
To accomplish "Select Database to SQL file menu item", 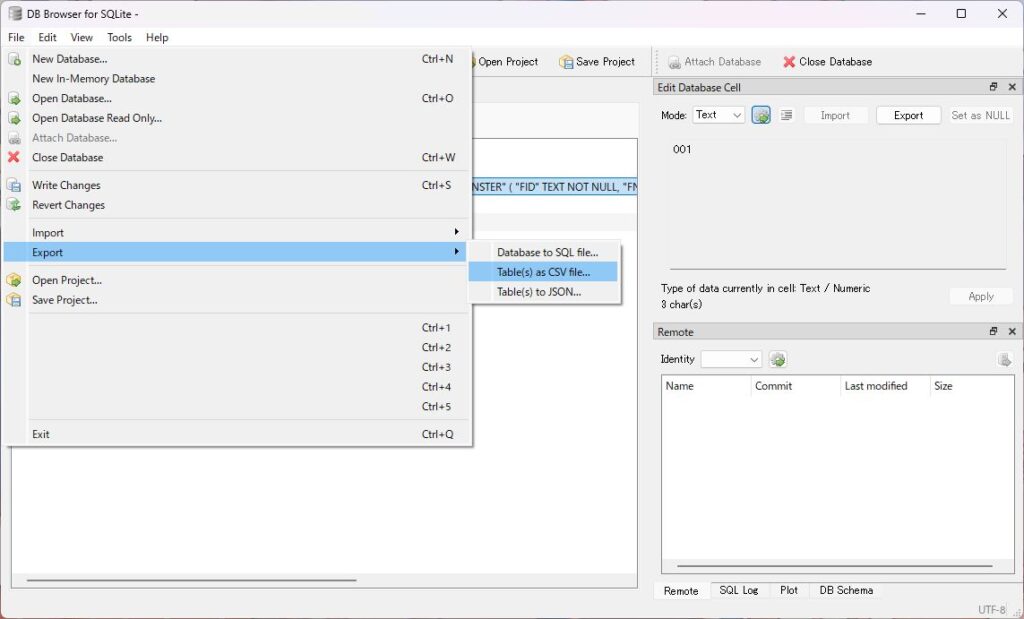I will click(547, 252).
